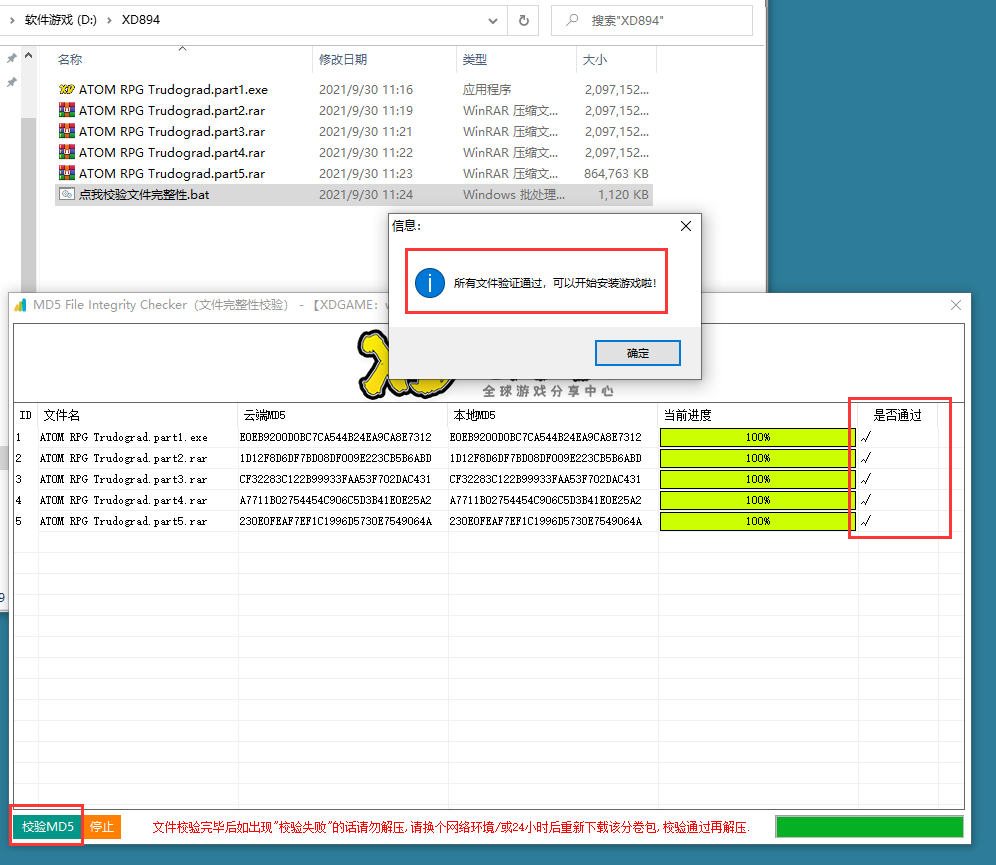Click the MD5 checker window title icon
The width and height of the screenshot is (996, 865).
click(x=20, y=305)
